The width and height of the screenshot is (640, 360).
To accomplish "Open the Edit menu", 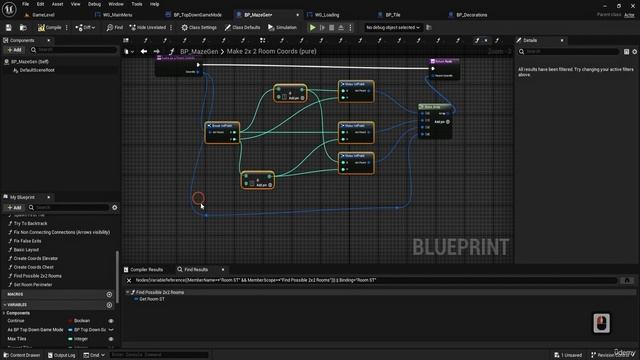I will (40, 4).
